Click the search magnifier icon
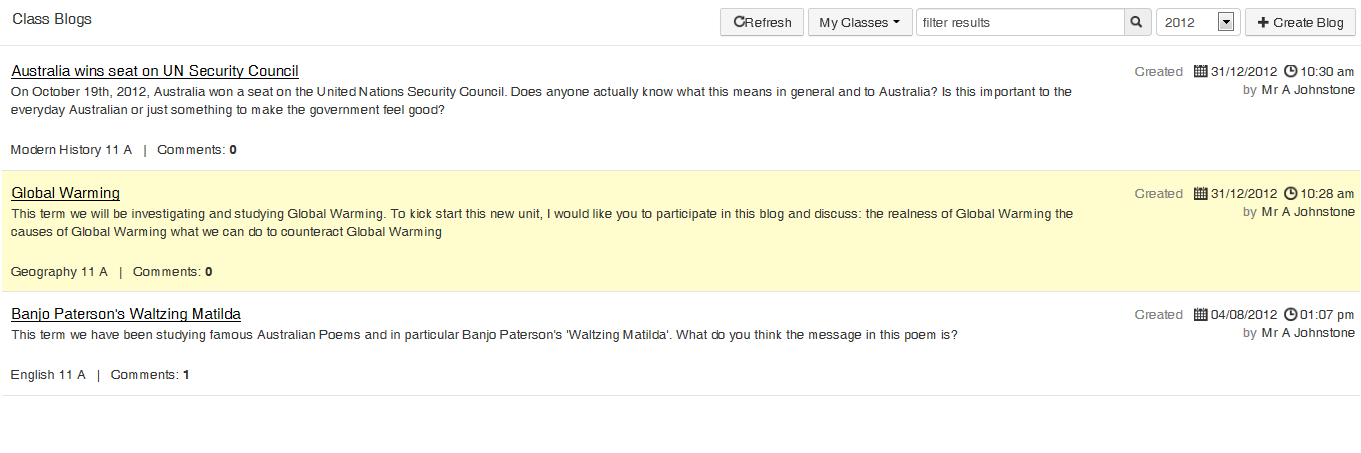Screen dimensions: 1361x453 click(1136, 22)
